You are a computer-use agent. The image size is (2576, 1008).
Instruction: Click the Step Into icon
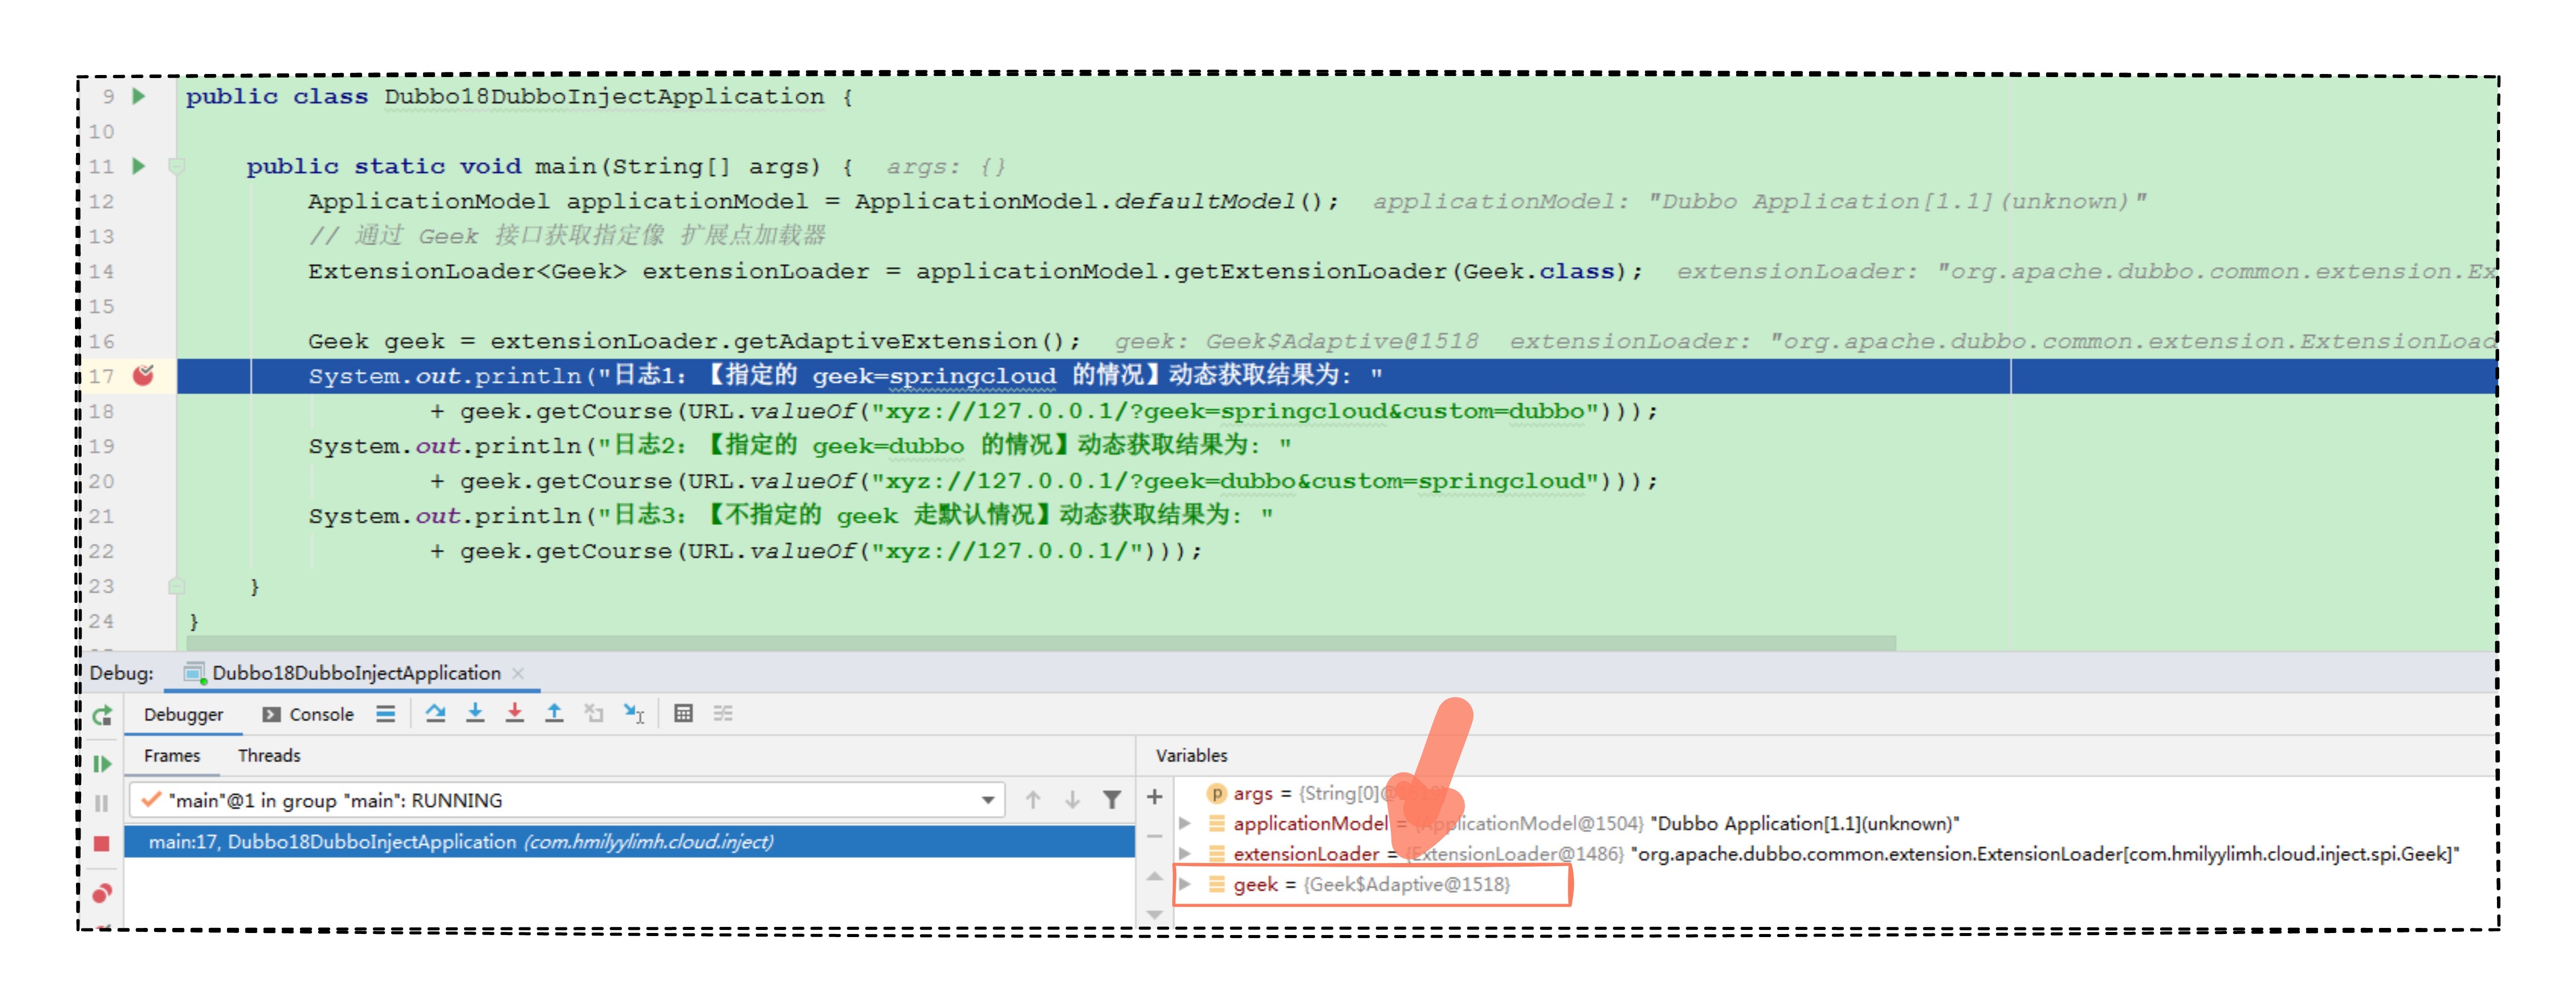pyautogui.click(x=475, y=713)
